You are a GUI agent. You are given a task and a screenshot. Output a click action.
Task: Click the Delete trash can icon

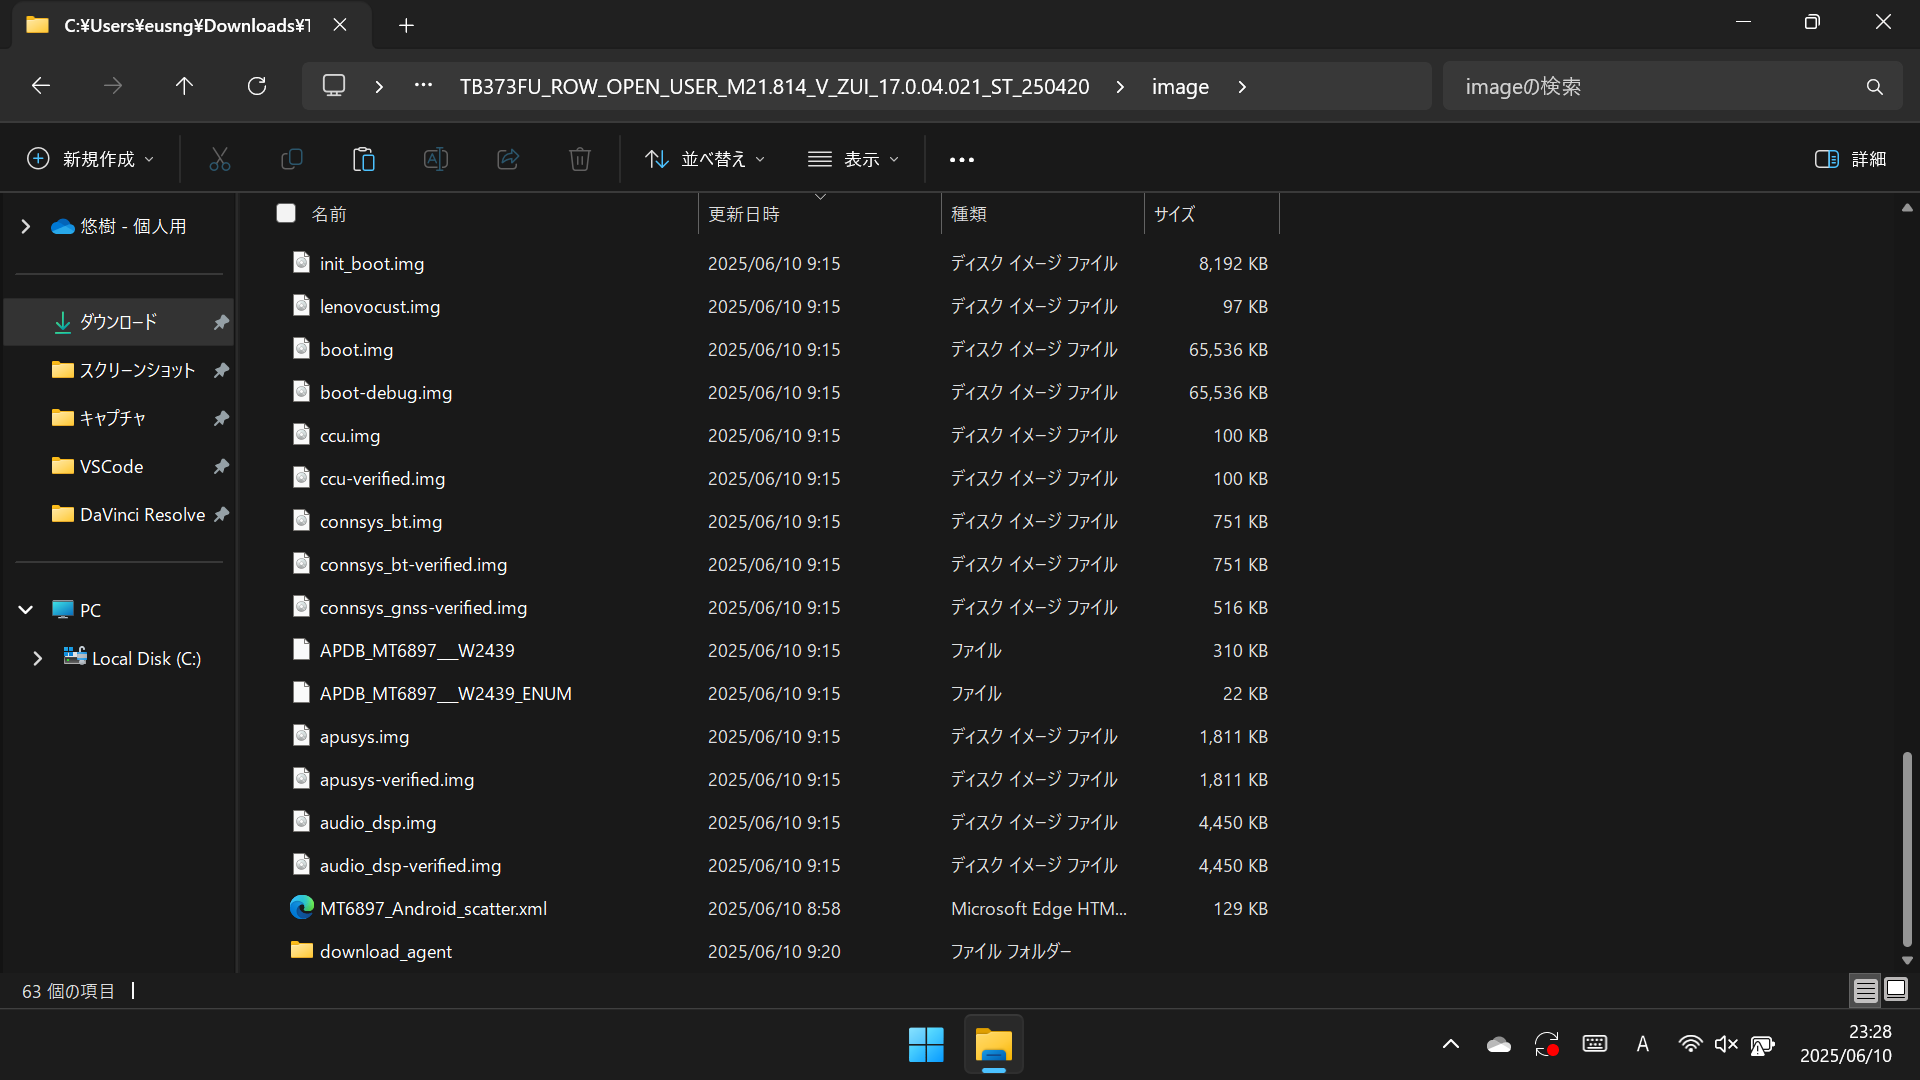(x=579, y=159)
